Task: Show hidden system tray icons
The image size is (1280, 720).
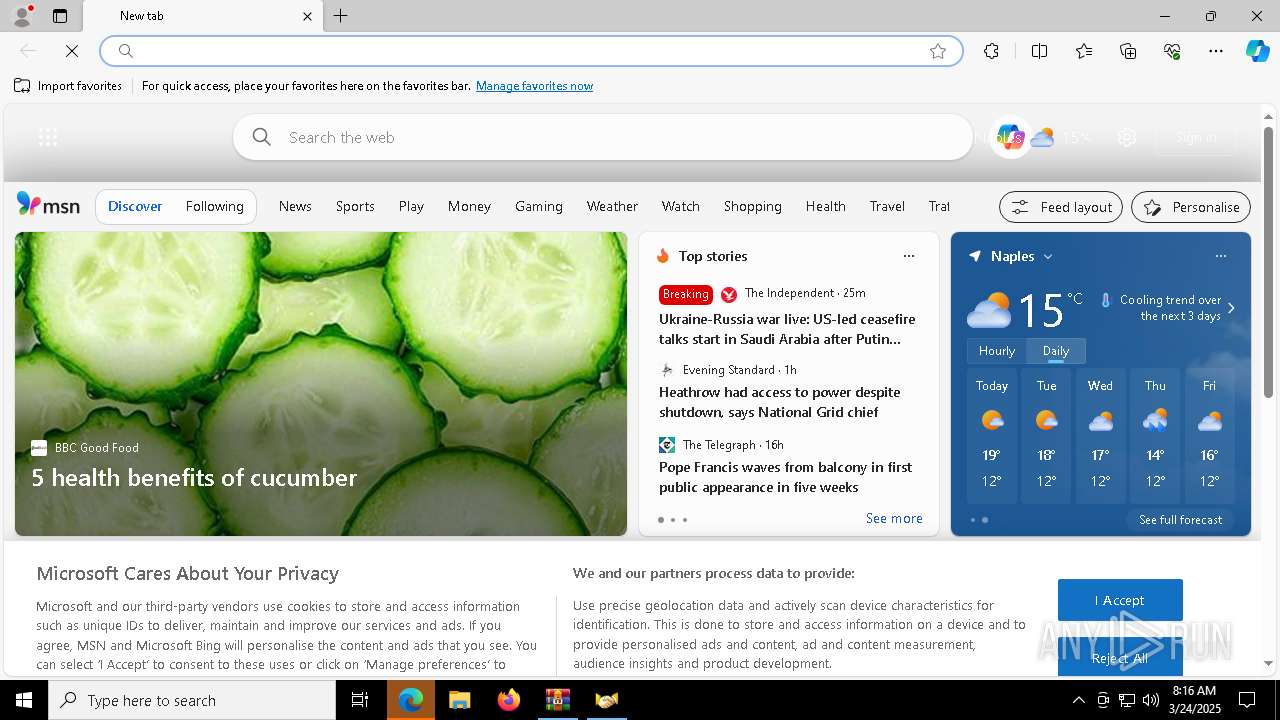Action: tap(1078, 700)
